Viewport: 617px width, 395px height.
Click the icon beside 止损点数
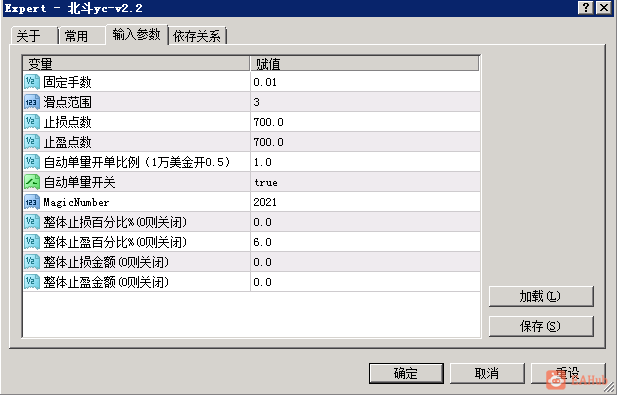click(32, 122)
